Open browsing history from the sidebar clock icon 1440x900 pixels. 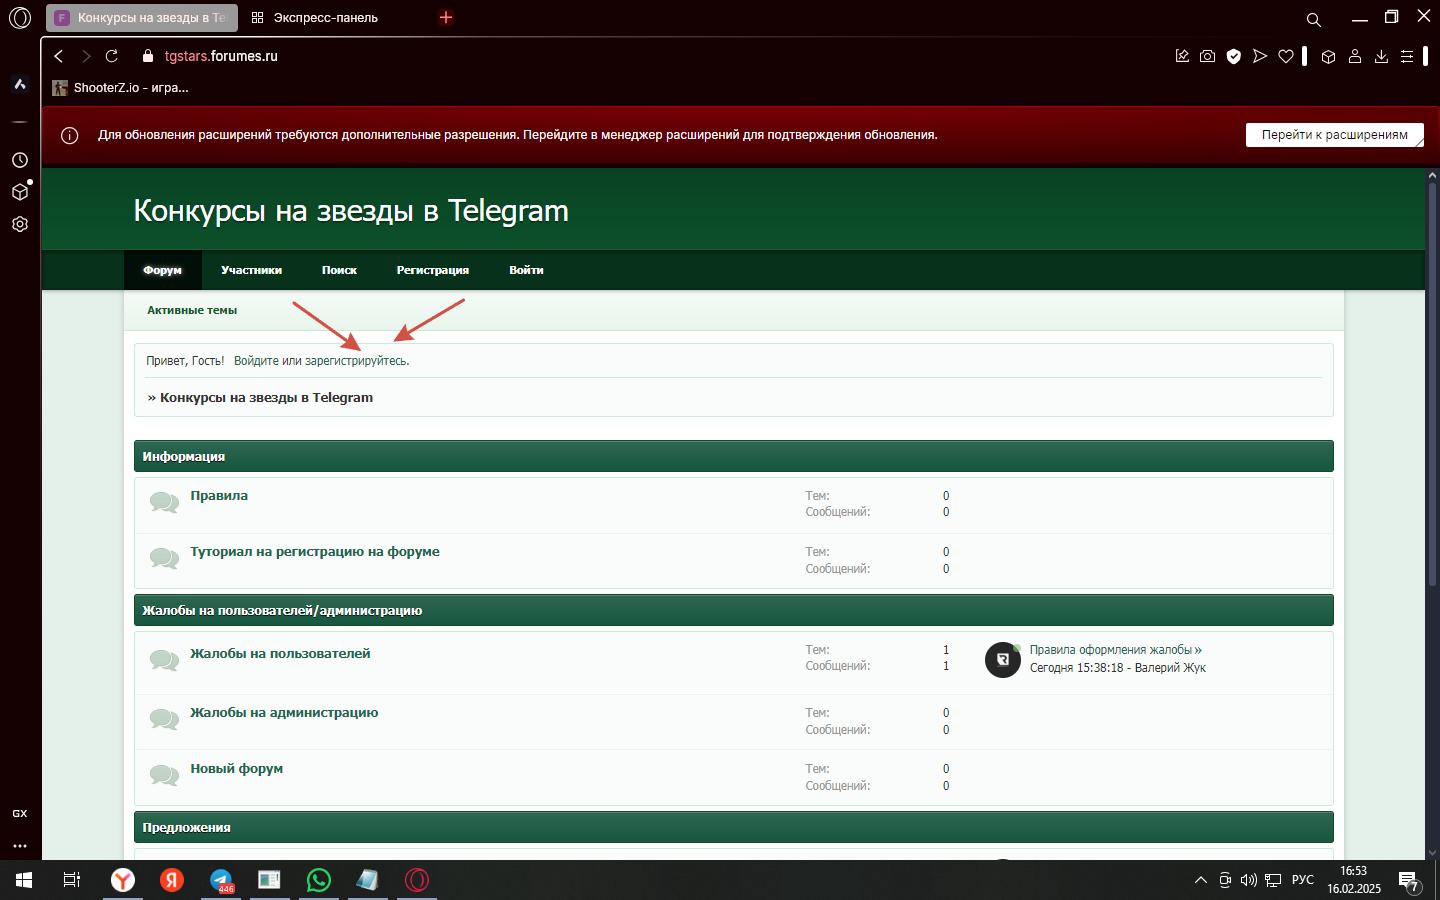[20, 160]
